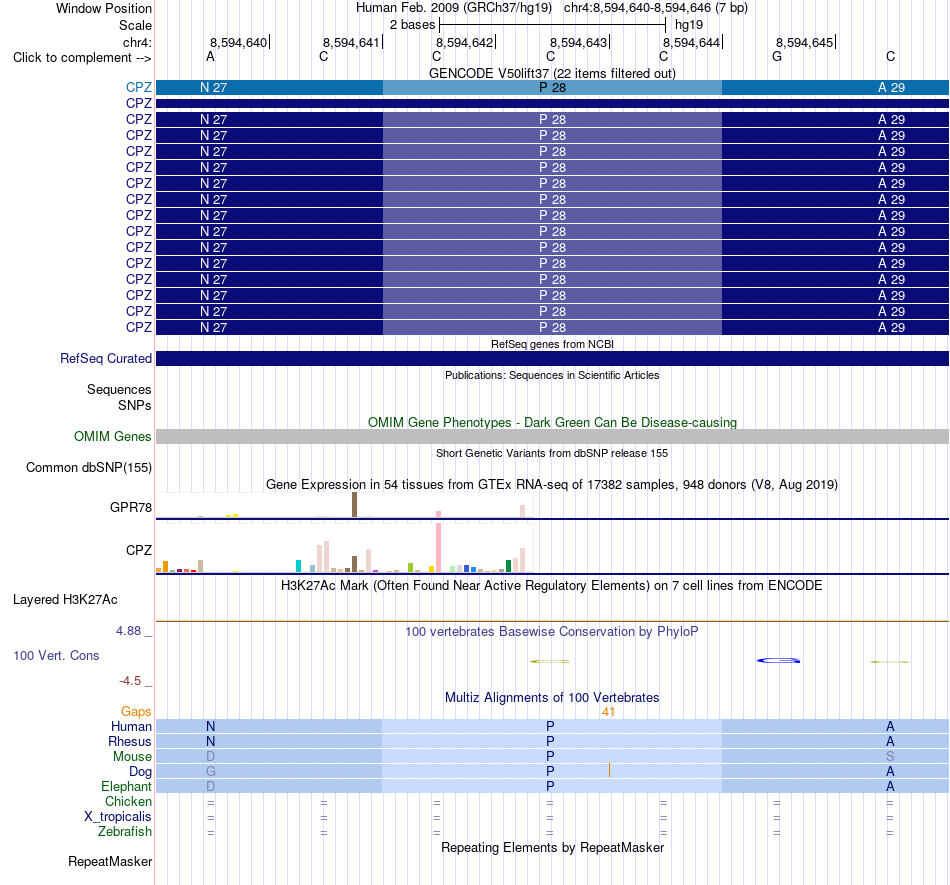This screenshot has width=950, height=885.
Task: Click the Chicken species label
Action: point(128,801)
